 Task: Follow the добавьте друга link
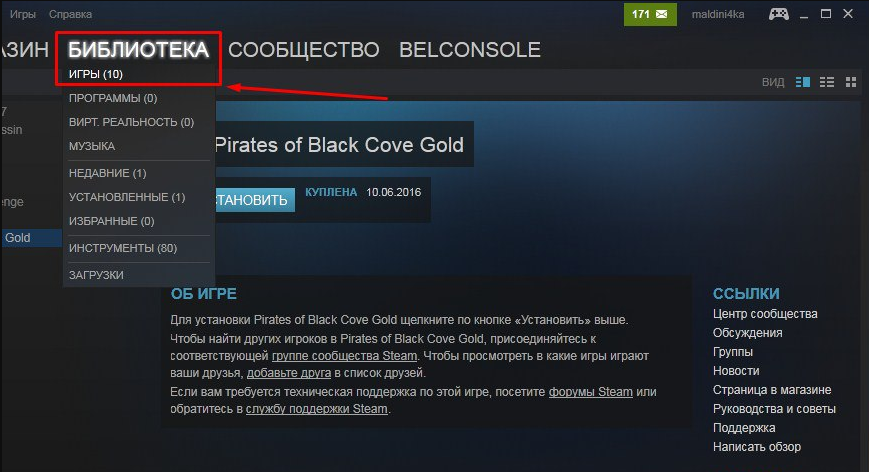coord(289,373)
